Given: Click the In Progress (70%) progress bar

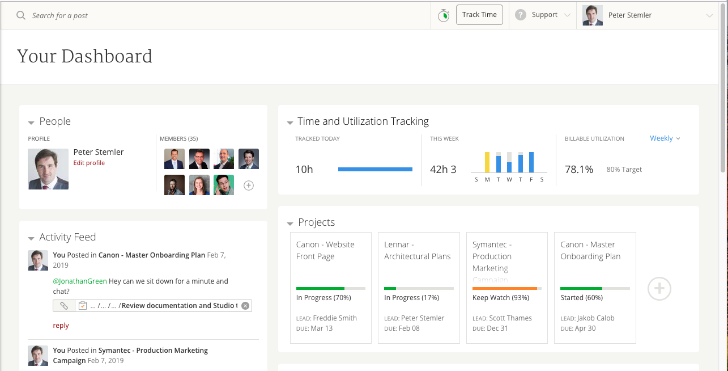Looking at the screenshot, I should (x=331, y=288).
